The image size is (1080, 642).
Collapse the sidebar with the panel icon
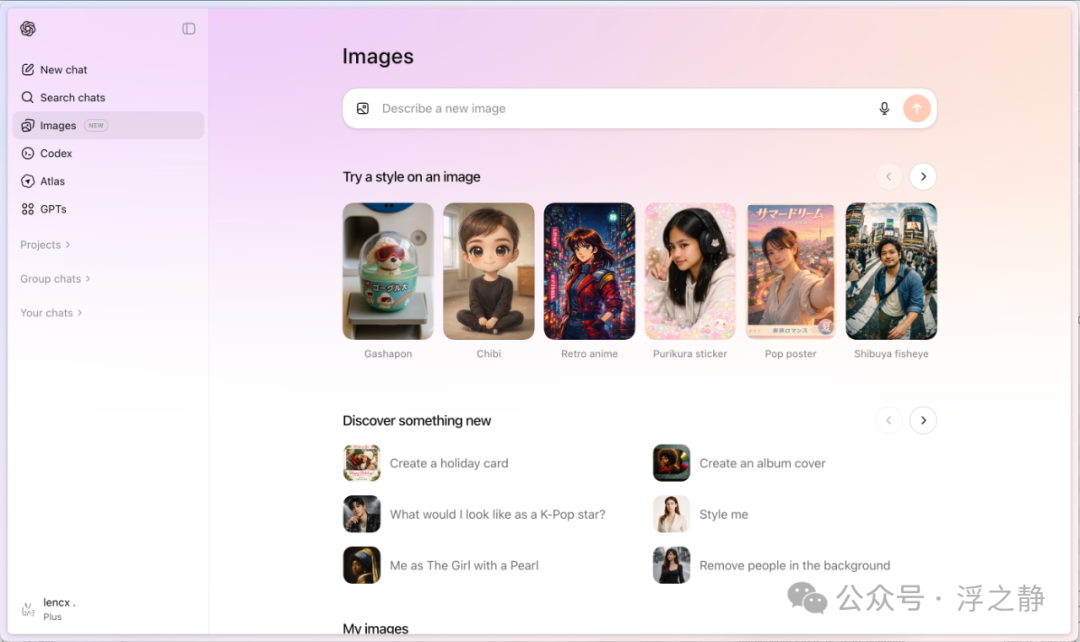click(189, 28)
